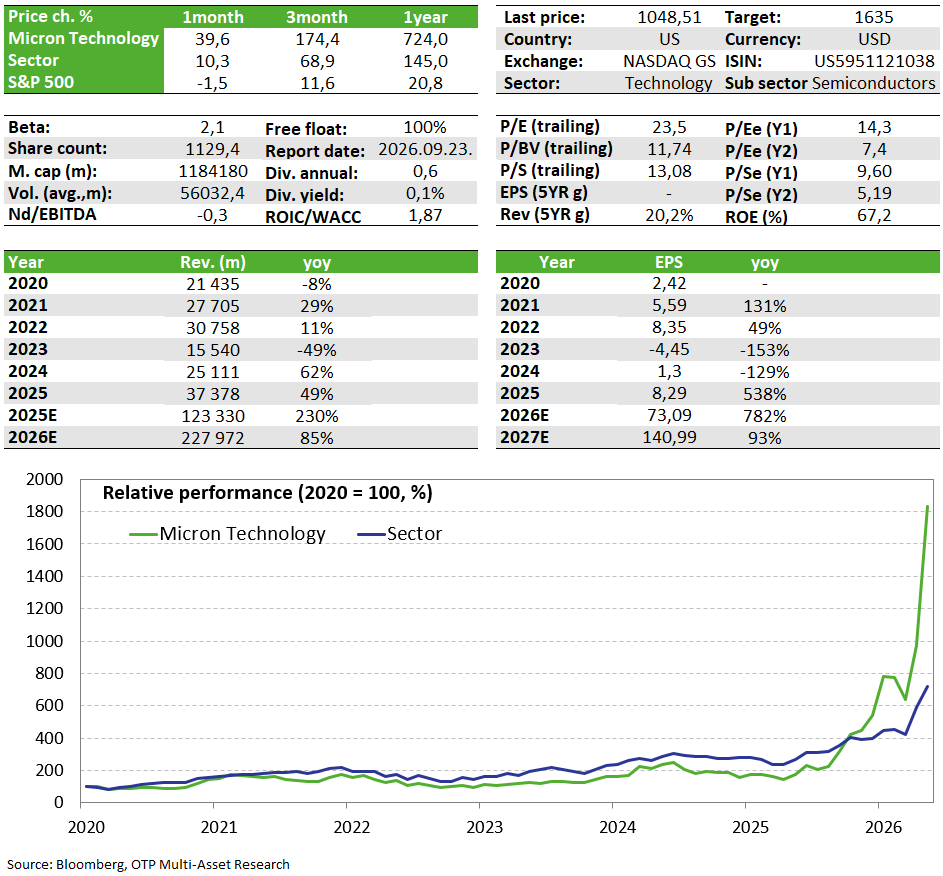The height and width of the screenshot is (876, 943).
Task: Select the Micron Technology row label
Action: point(84,38)
